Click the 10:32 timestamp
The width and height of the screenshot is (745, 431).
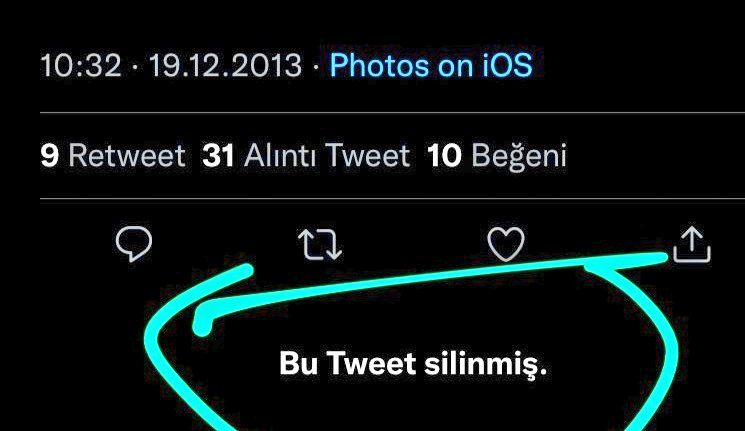point(81,65)
